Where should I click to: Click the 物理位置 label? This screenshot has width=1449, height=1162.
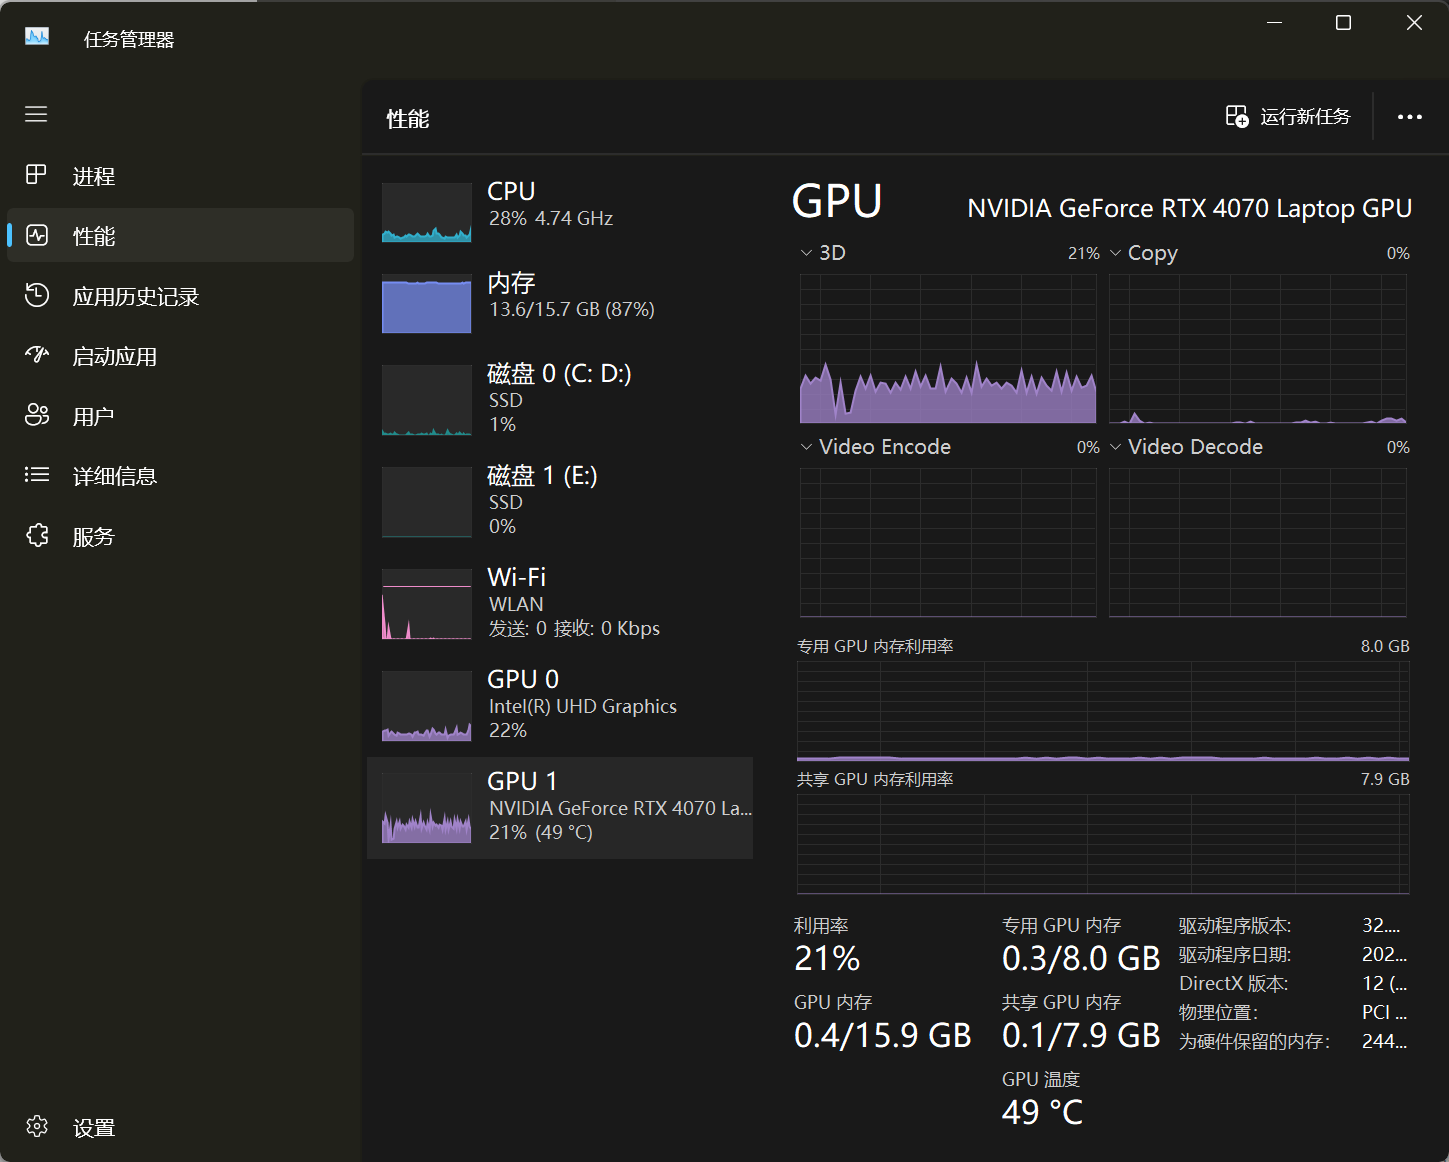(1219, 1013)
